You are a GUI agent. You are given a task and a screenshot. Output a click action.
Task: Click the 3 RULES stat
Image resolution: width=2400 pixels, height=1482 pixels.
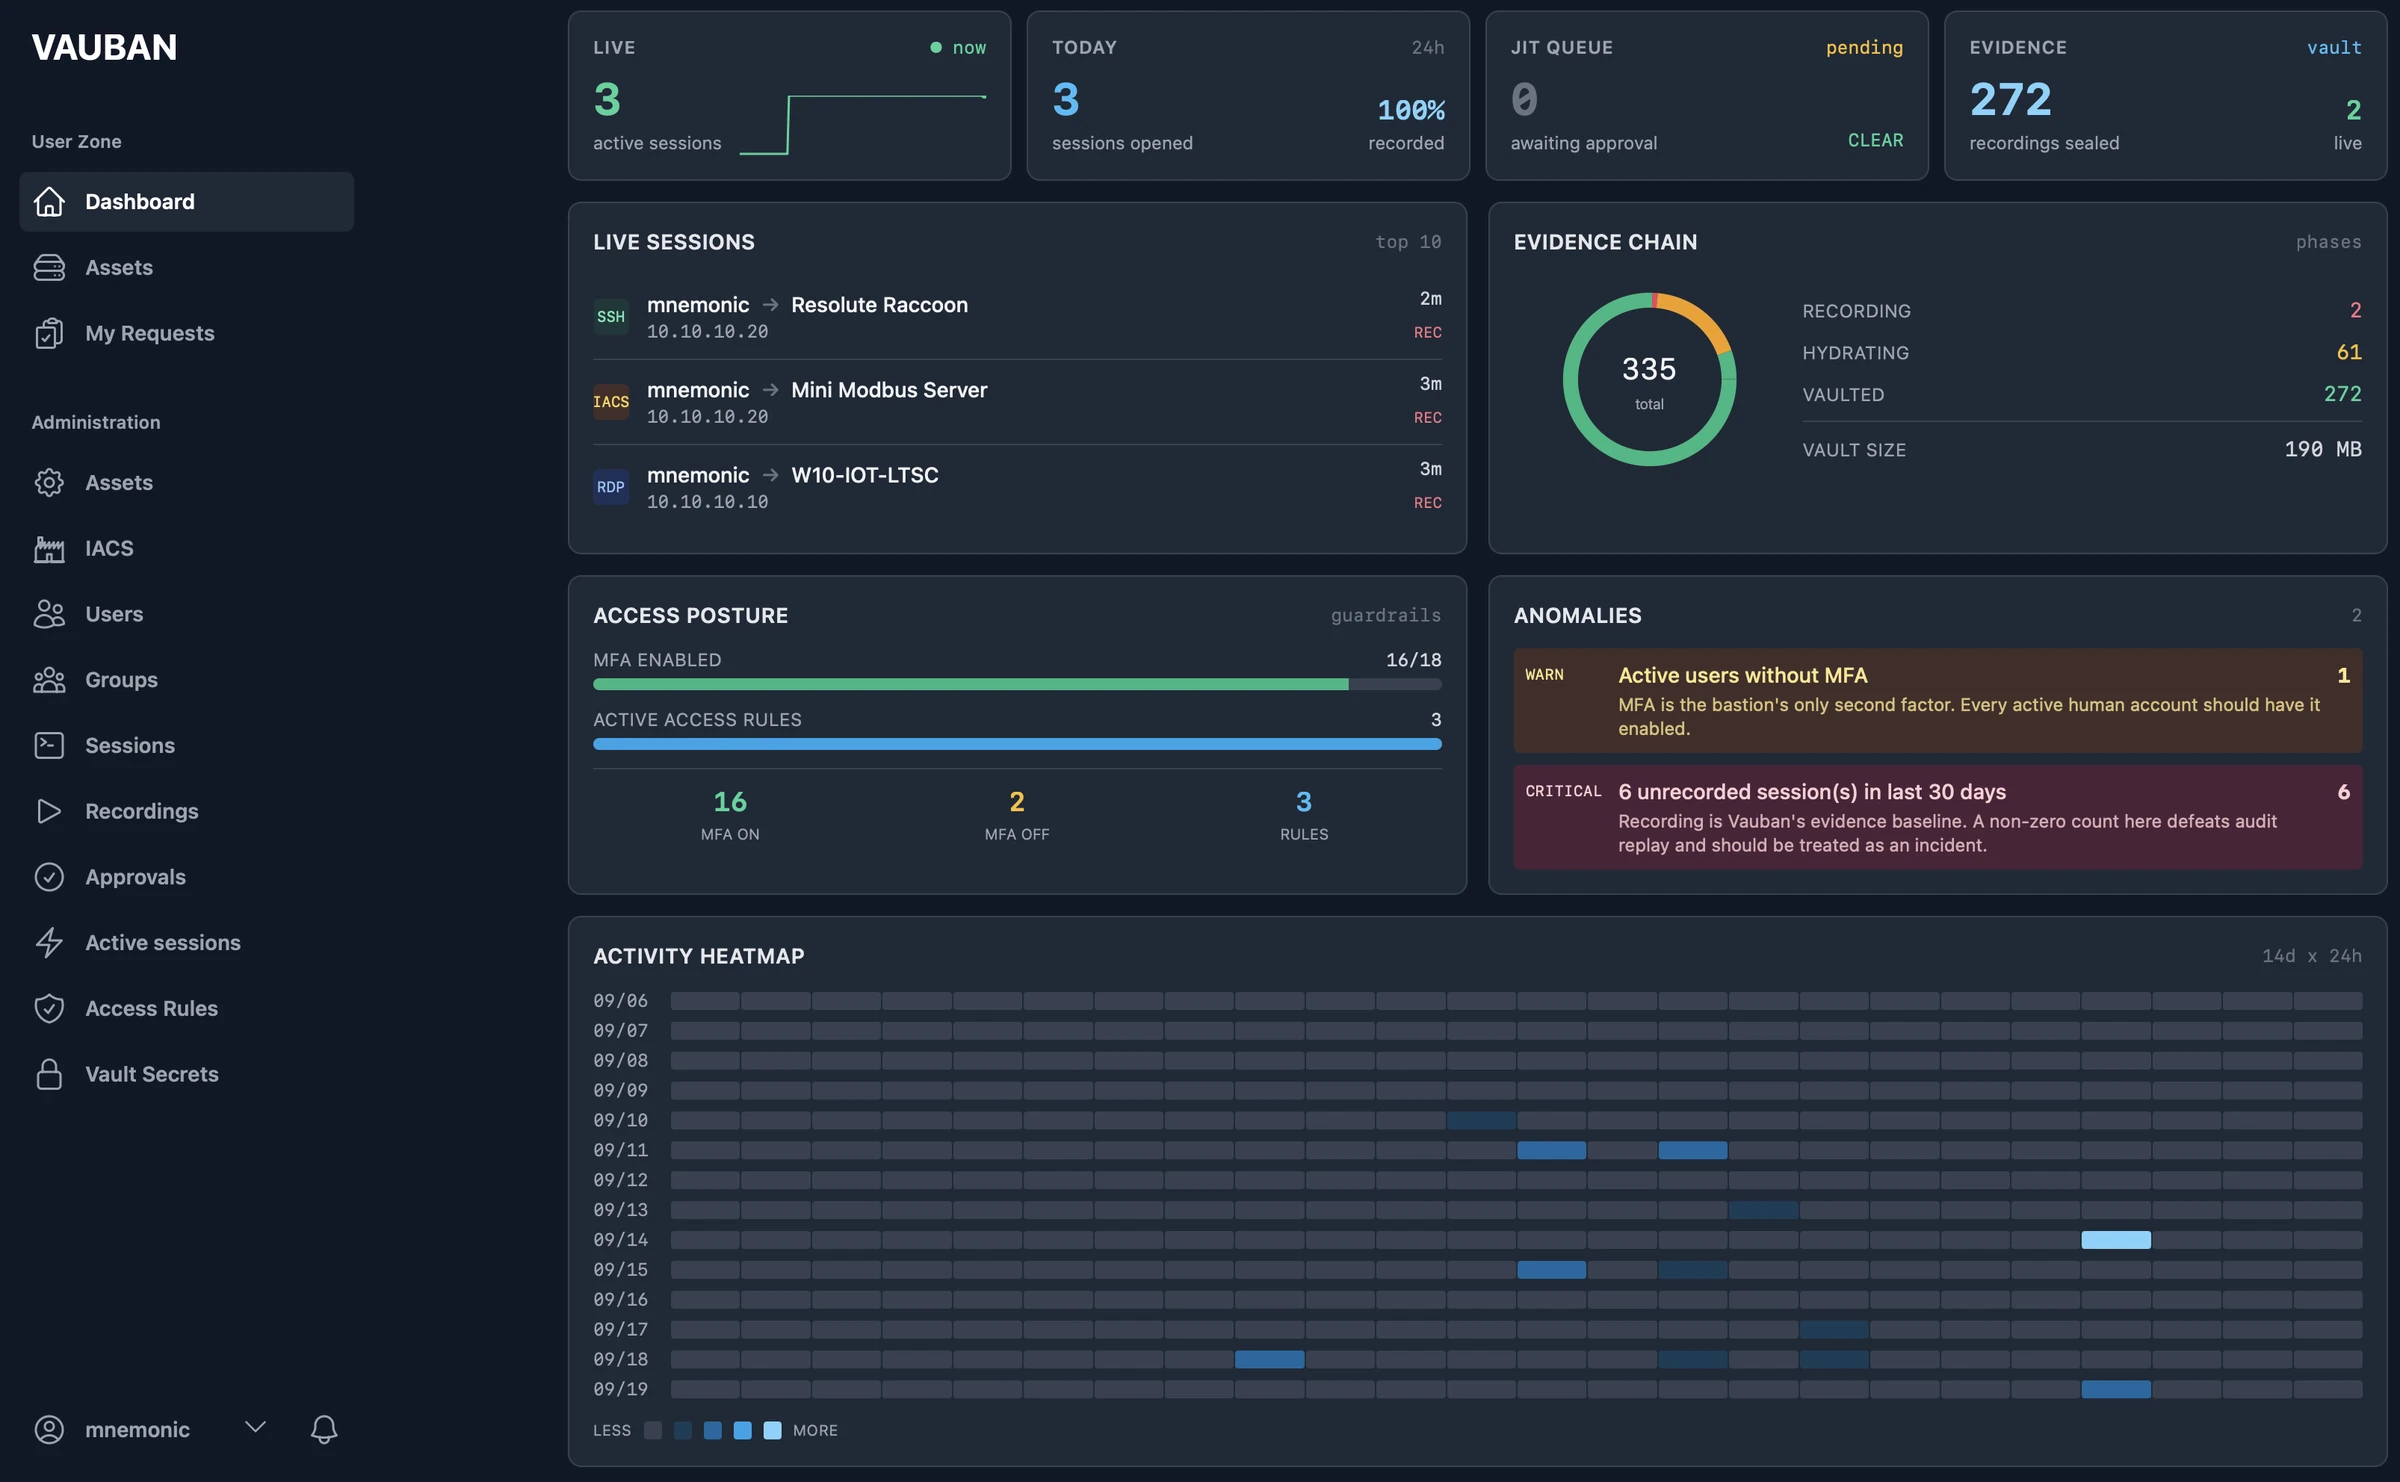coord(1304,816)
